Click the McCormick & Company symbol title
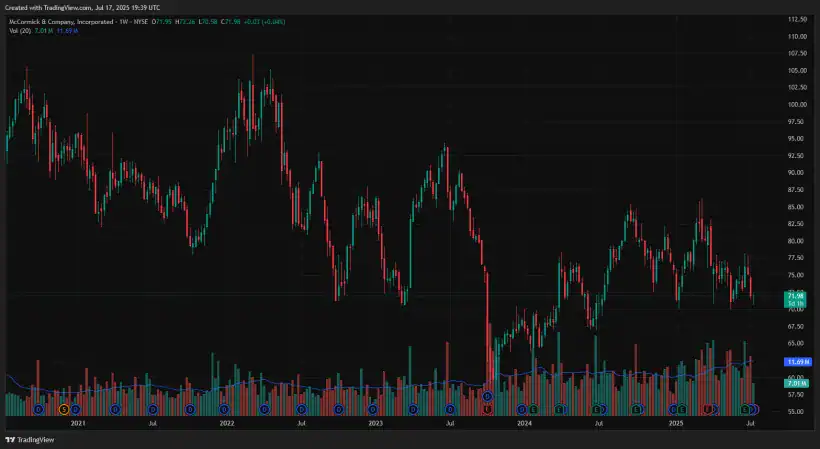820x449 pixels. click(x=60, y=21)
